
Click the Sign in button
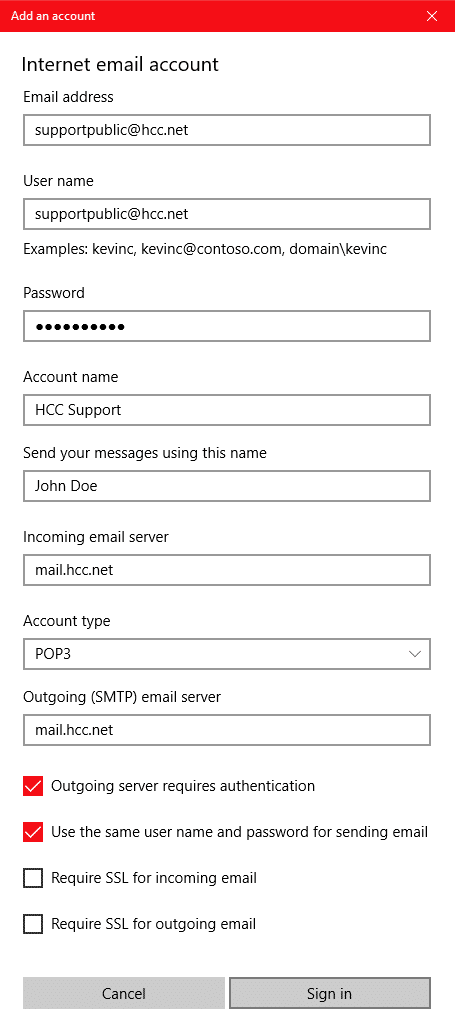point(329,993)
